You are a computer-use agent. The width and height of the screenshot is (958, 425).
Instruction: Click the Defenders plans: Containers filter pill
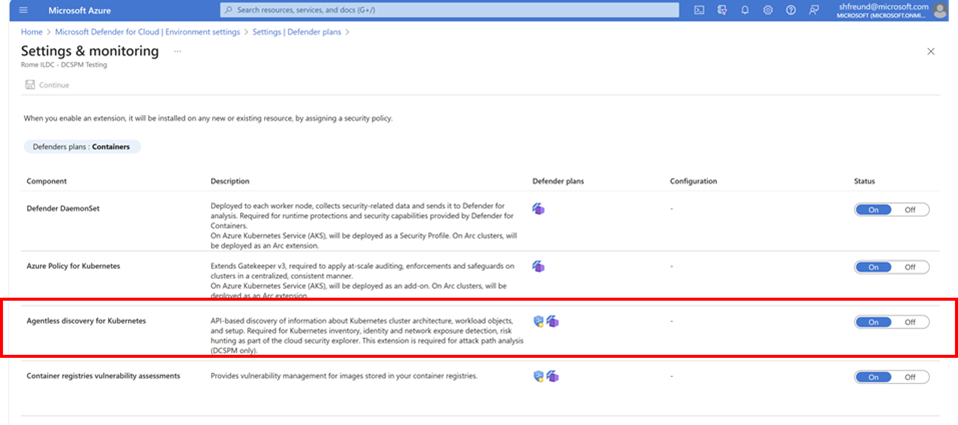point(82,147)
